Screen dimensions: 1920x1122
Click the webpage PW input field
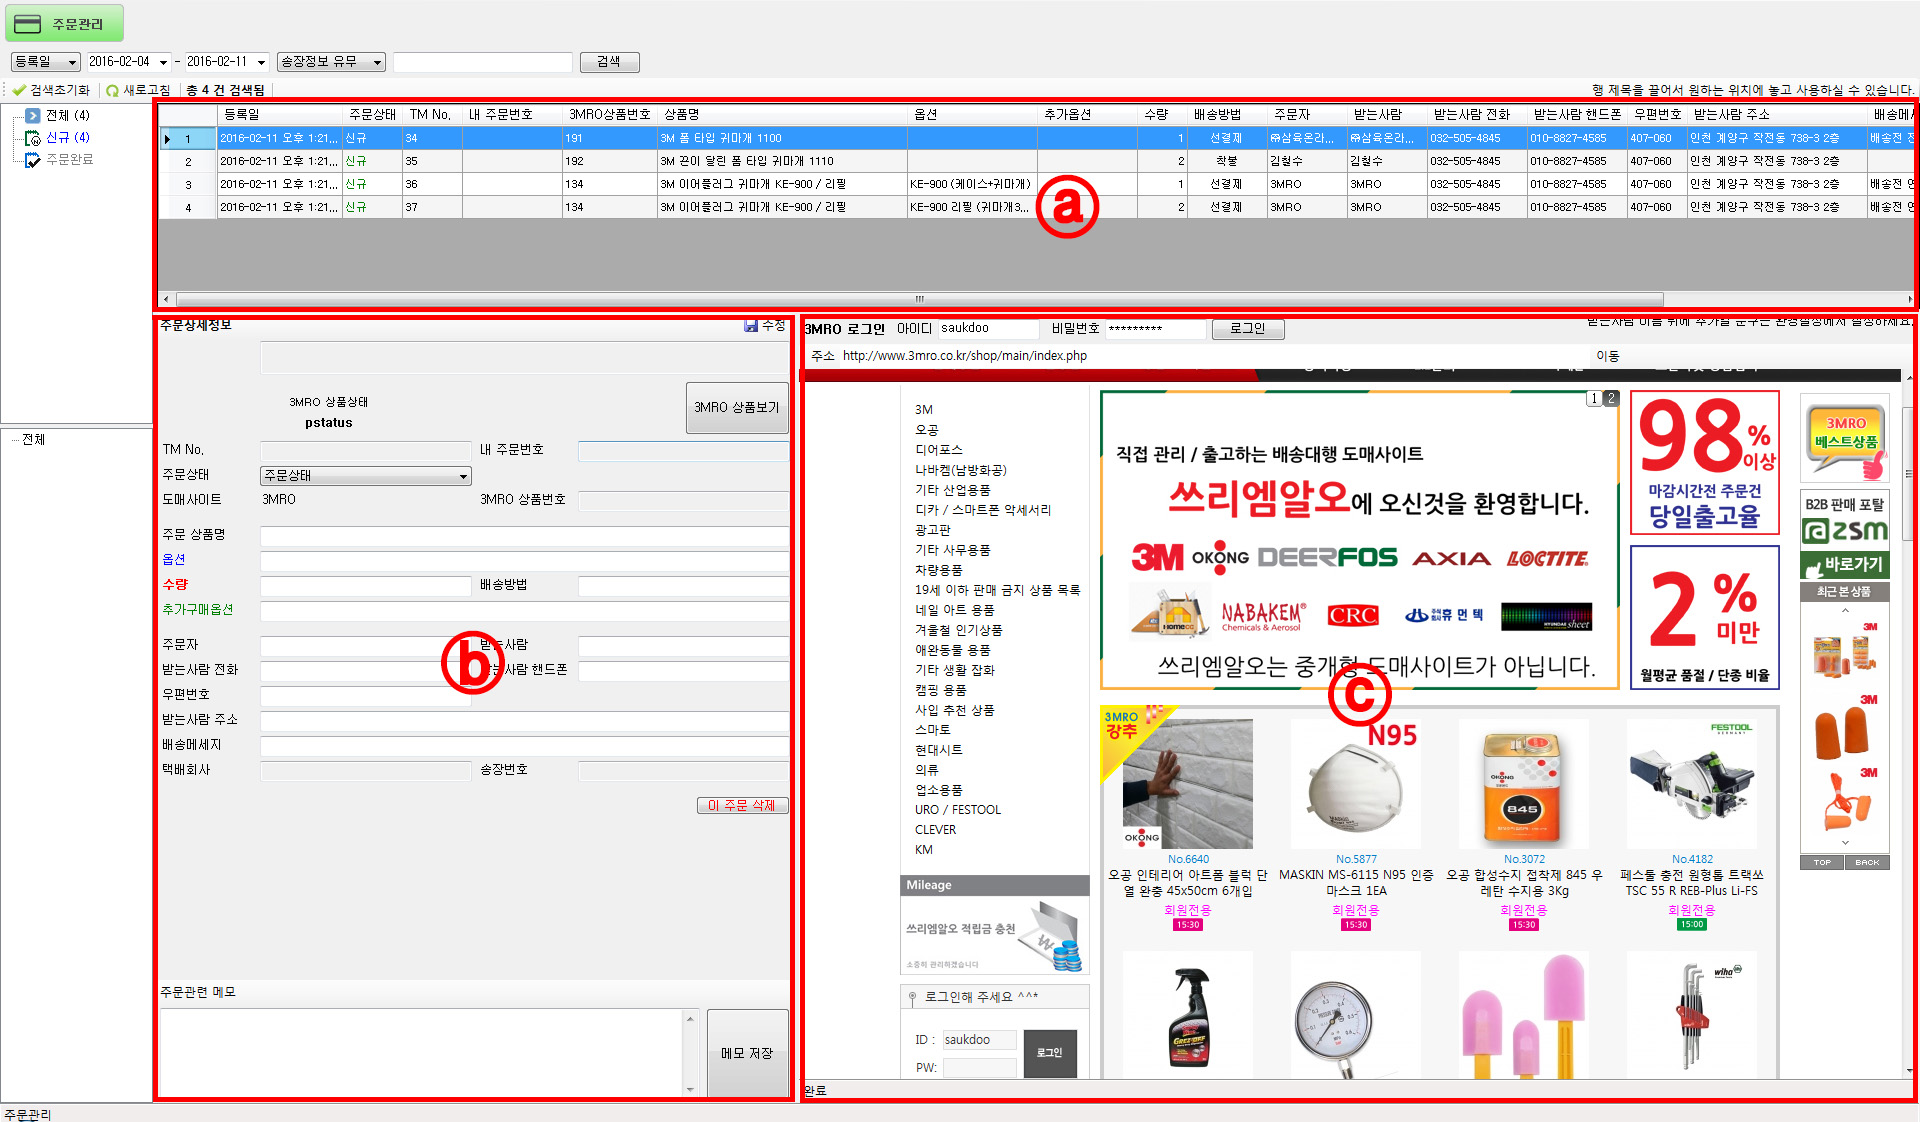(979, 1068)
